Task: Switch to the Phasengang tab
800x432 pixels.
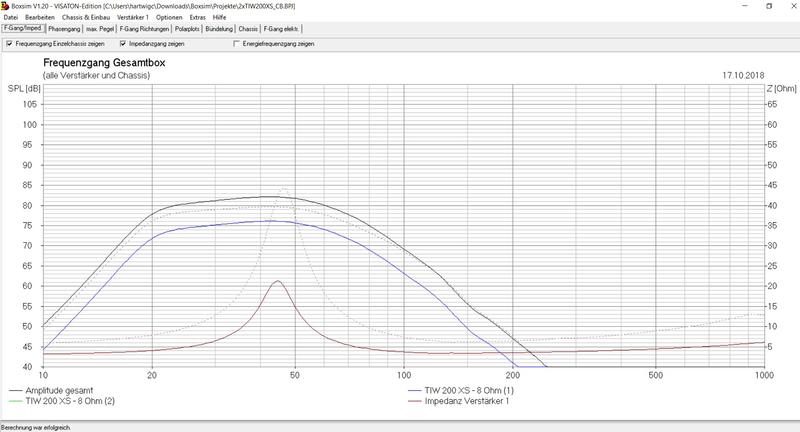Action: click(x=64, y=29)
